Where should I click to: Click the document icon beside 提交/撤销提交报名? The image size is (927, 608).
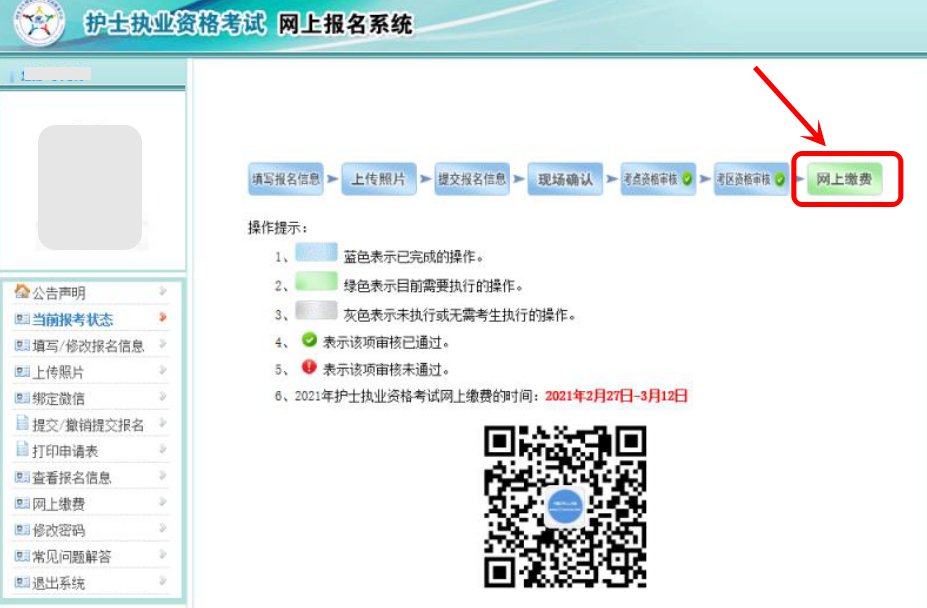point(22,424)
